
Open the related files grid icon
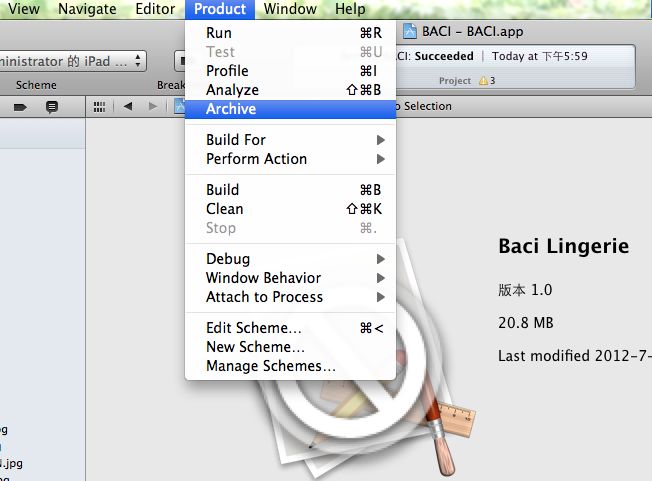[99, 107]
